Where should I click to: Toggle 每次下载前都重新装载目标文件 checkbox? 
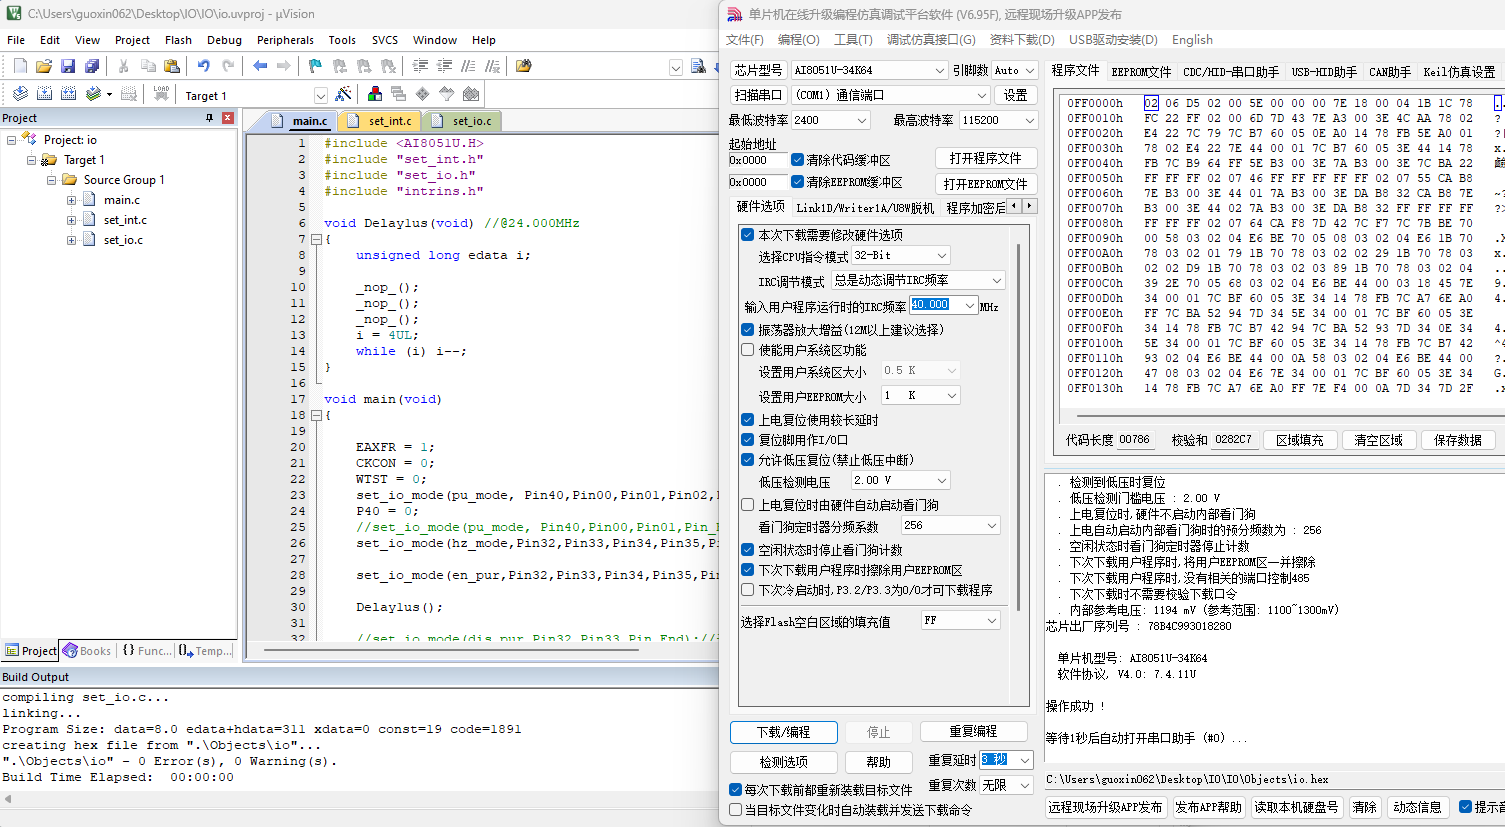click(x=735, y=790)
